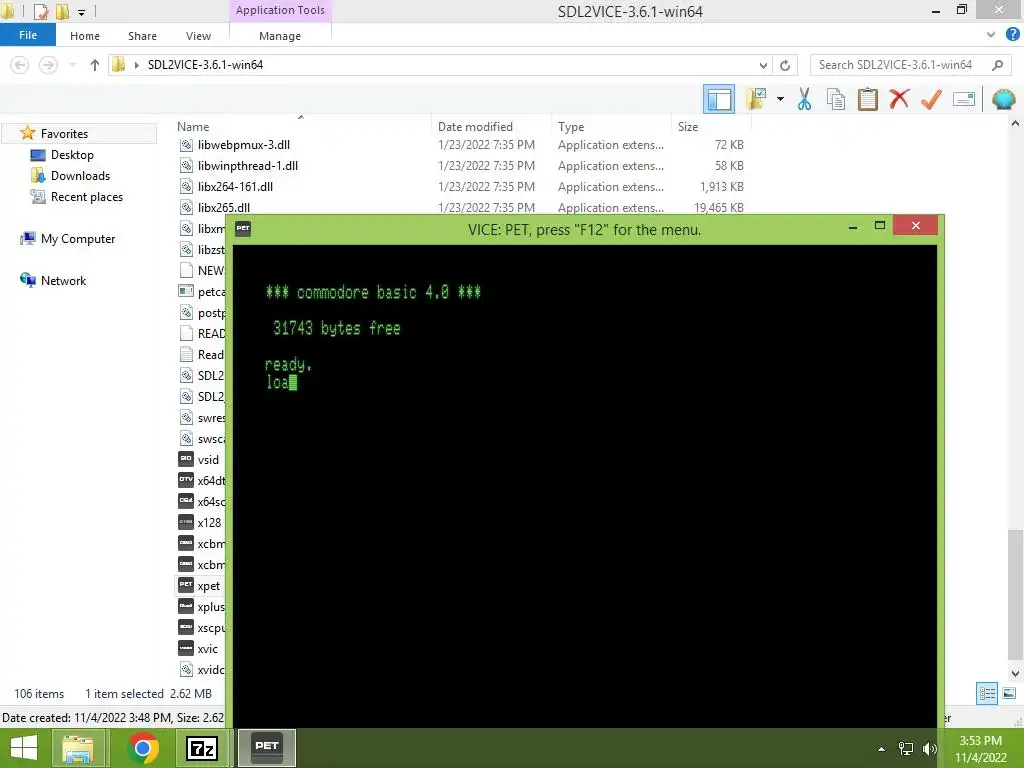Open address bar history dropdown
Screen dimensions: 1024x768
[763, 65]
